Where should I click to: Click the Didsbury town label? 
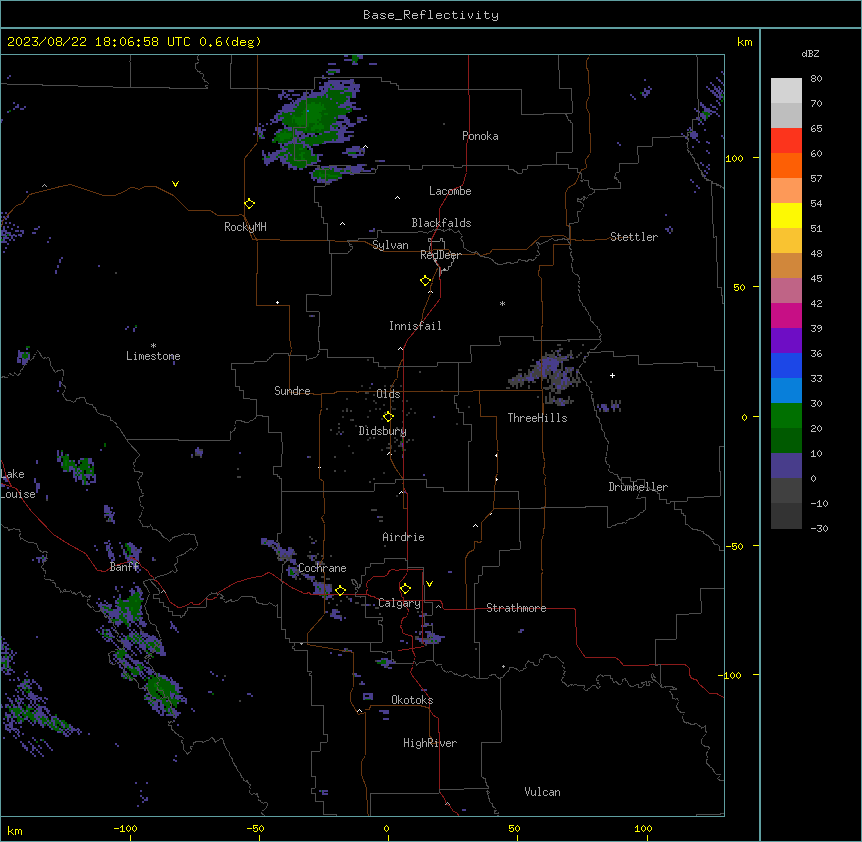(x=383, y=431)
